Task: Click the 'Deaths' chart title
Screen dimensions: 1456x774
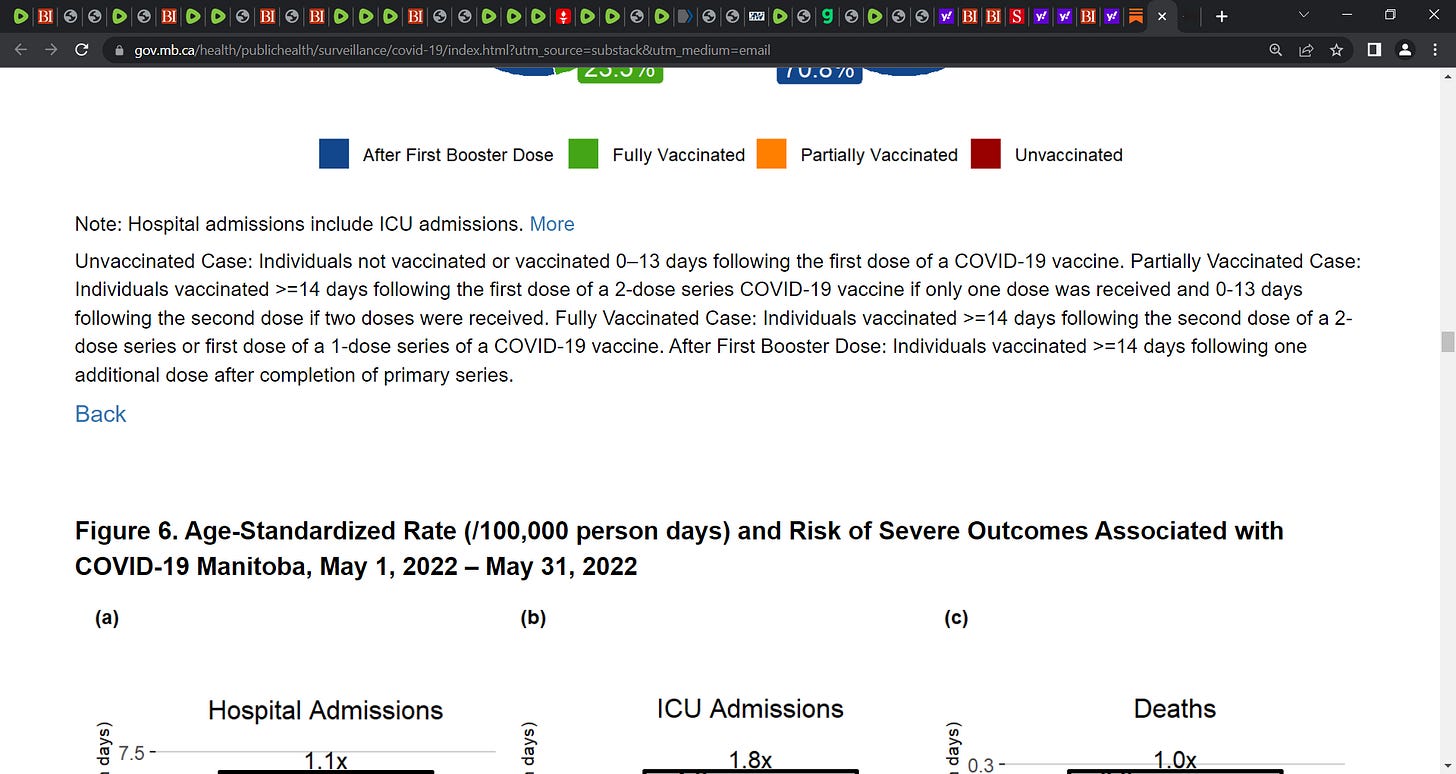Action: click(1175, 709)
